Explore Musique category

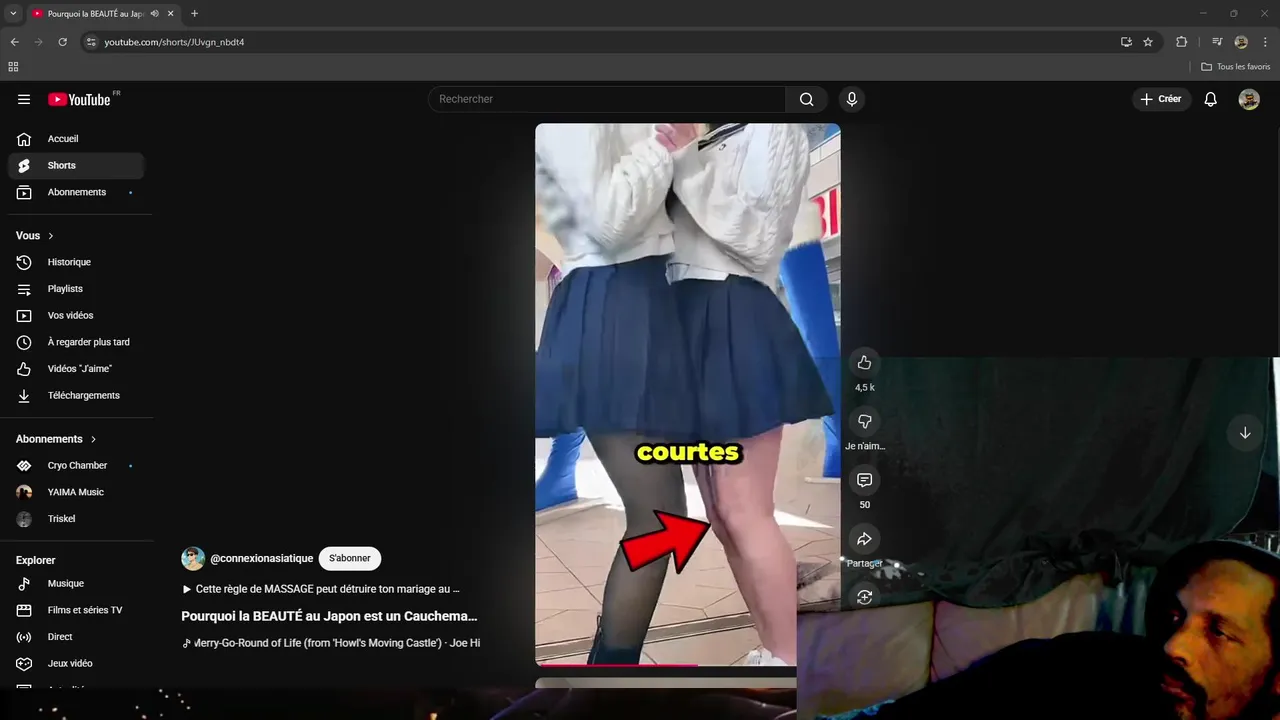click(x=76, y=583)
